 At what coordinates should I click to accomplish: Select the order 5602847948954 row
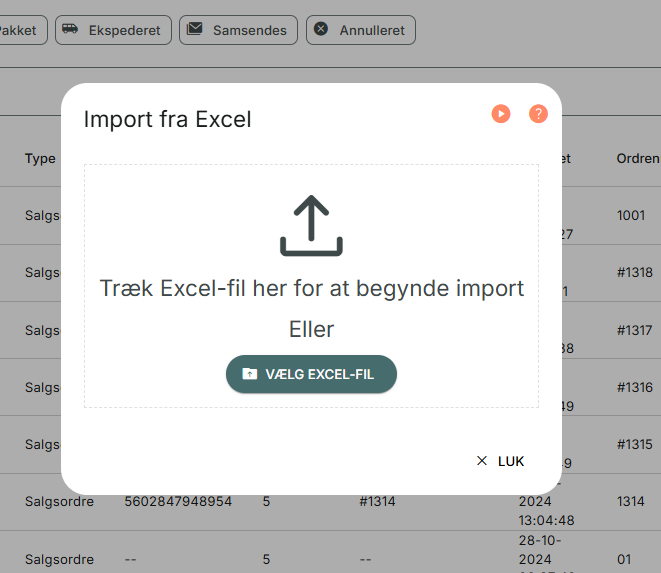178,501
